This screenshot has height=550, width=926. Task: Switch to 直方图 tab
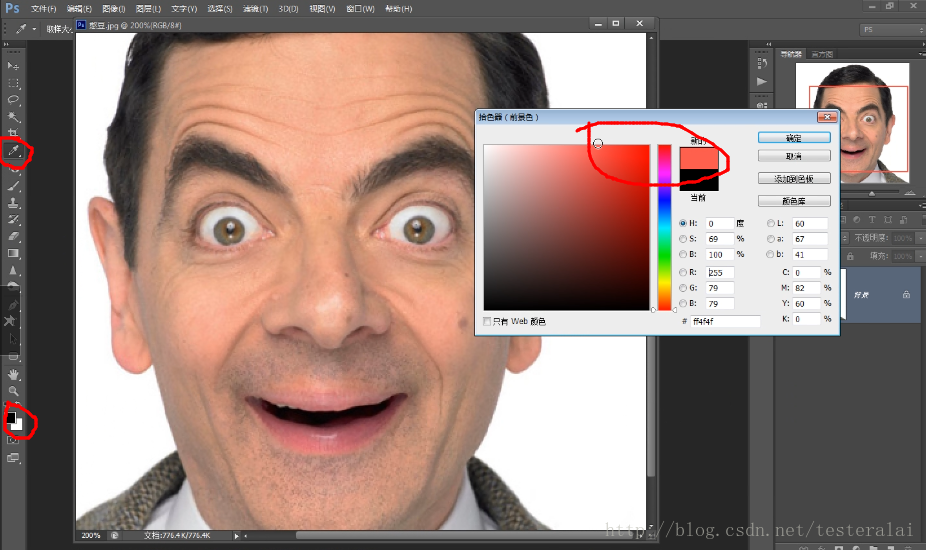click(822, 54)
